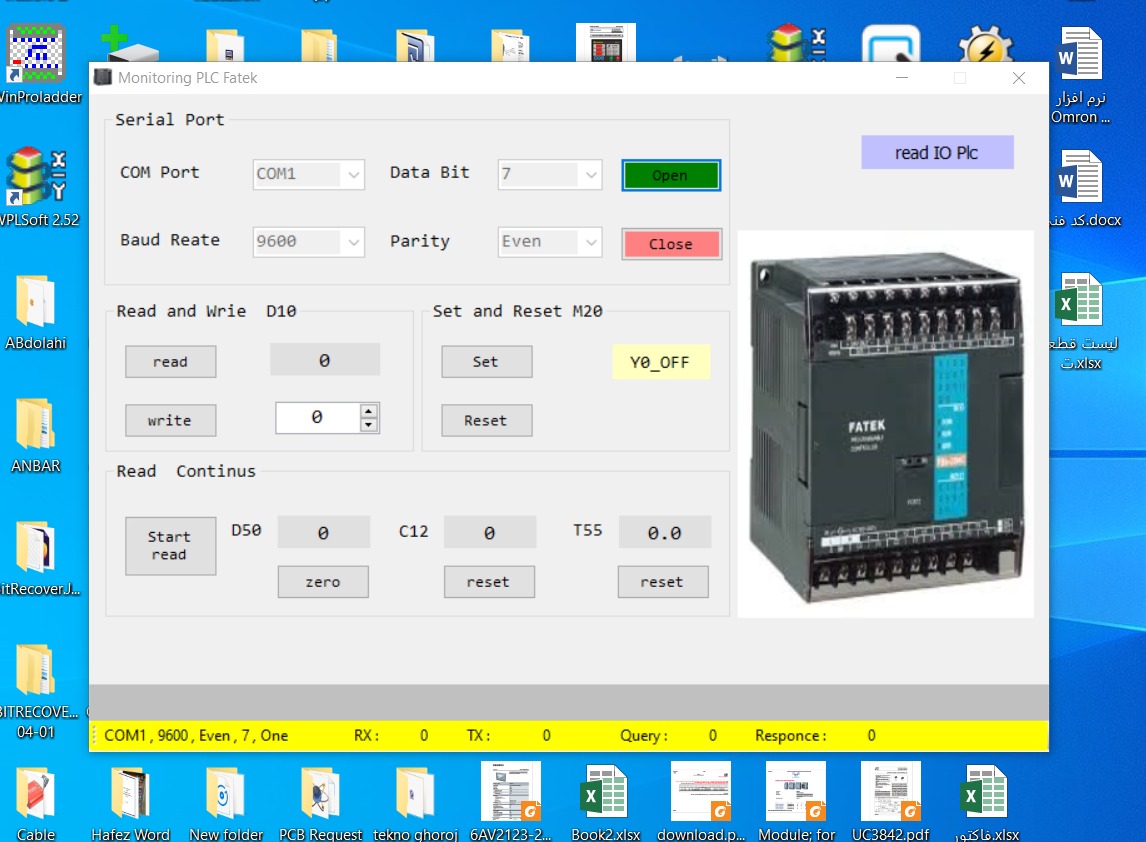Expand the COM Port dropdown
Screen dimensions: 1146x842
point(353,174)
